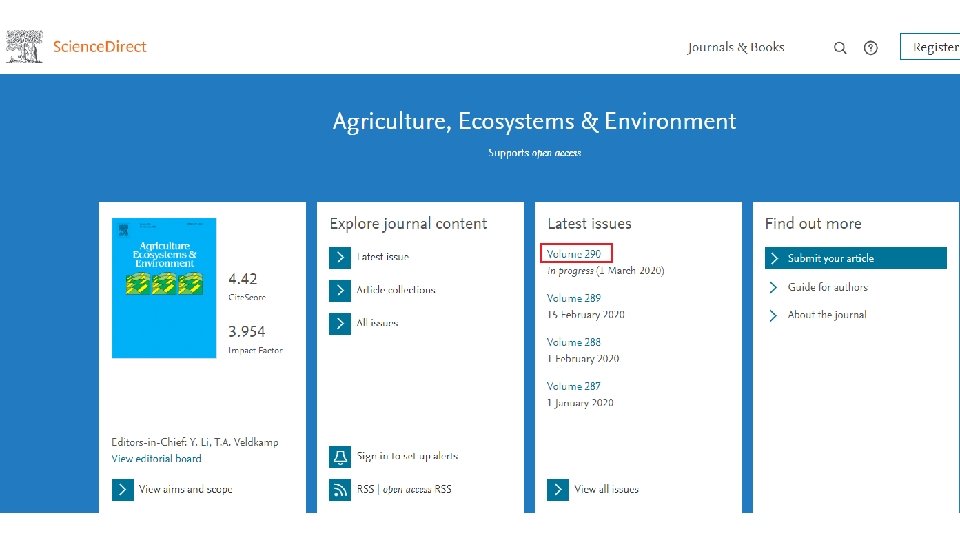Click the Register button

(930, 47)
